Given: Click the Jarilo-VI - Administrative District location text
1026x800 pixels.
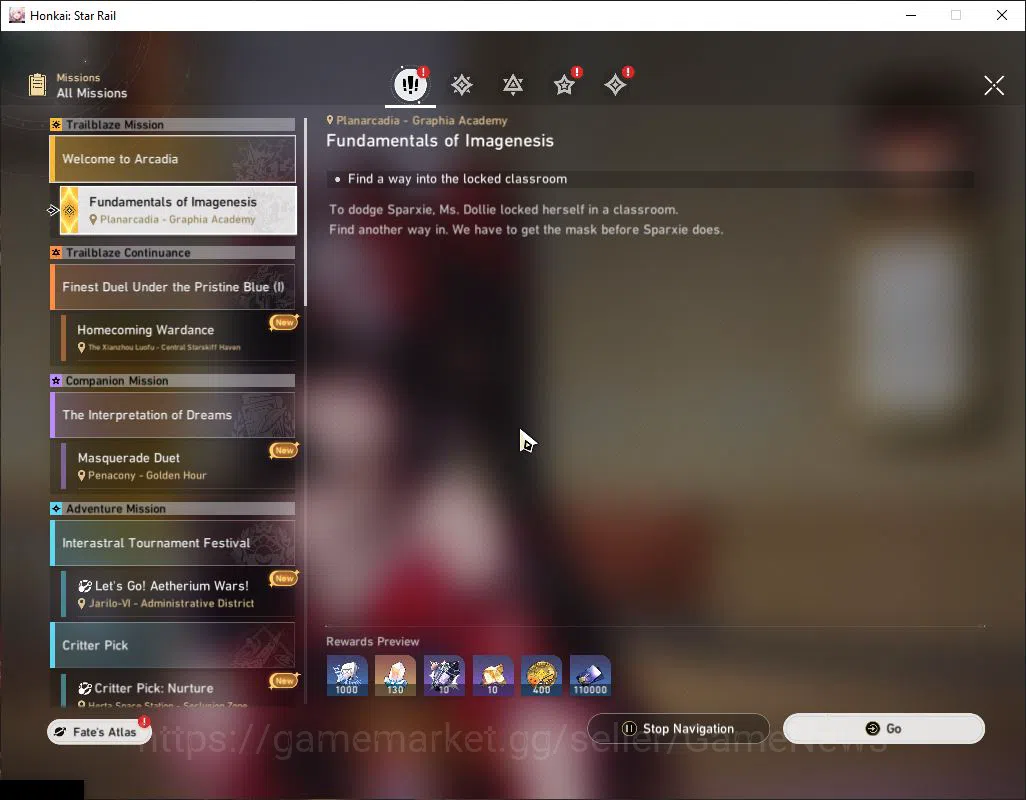Looking at the screenshot, I should click(171, 603).
